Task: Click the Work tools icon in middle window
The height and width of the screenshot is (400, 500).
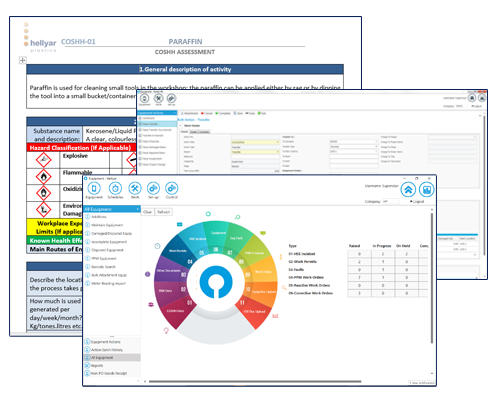Action: (158, 98)
